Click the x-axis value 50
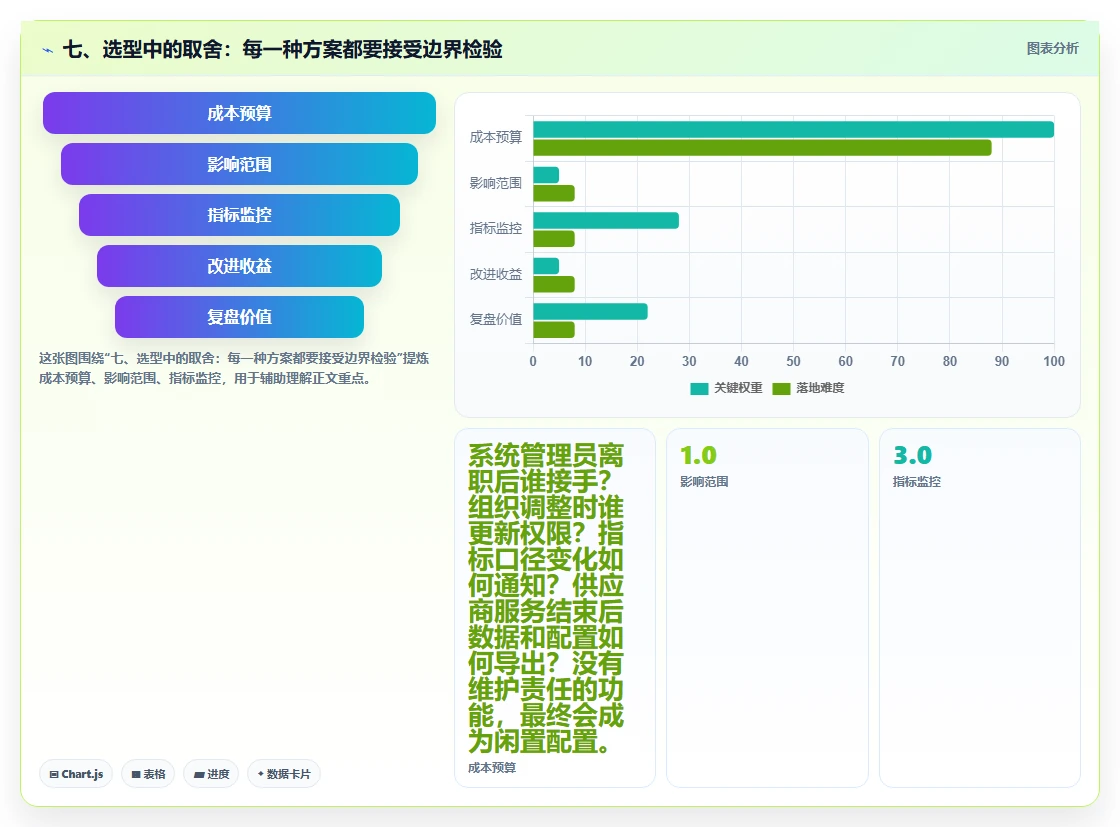This screenshot has height=827, width=1120. [x=793, y=361]
